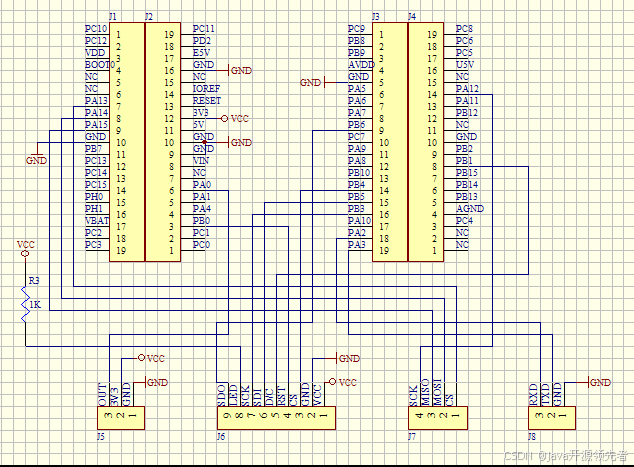Click the VDD pin label on J1
The width and height of the screenshot is (634, 467).
(95, 53)
